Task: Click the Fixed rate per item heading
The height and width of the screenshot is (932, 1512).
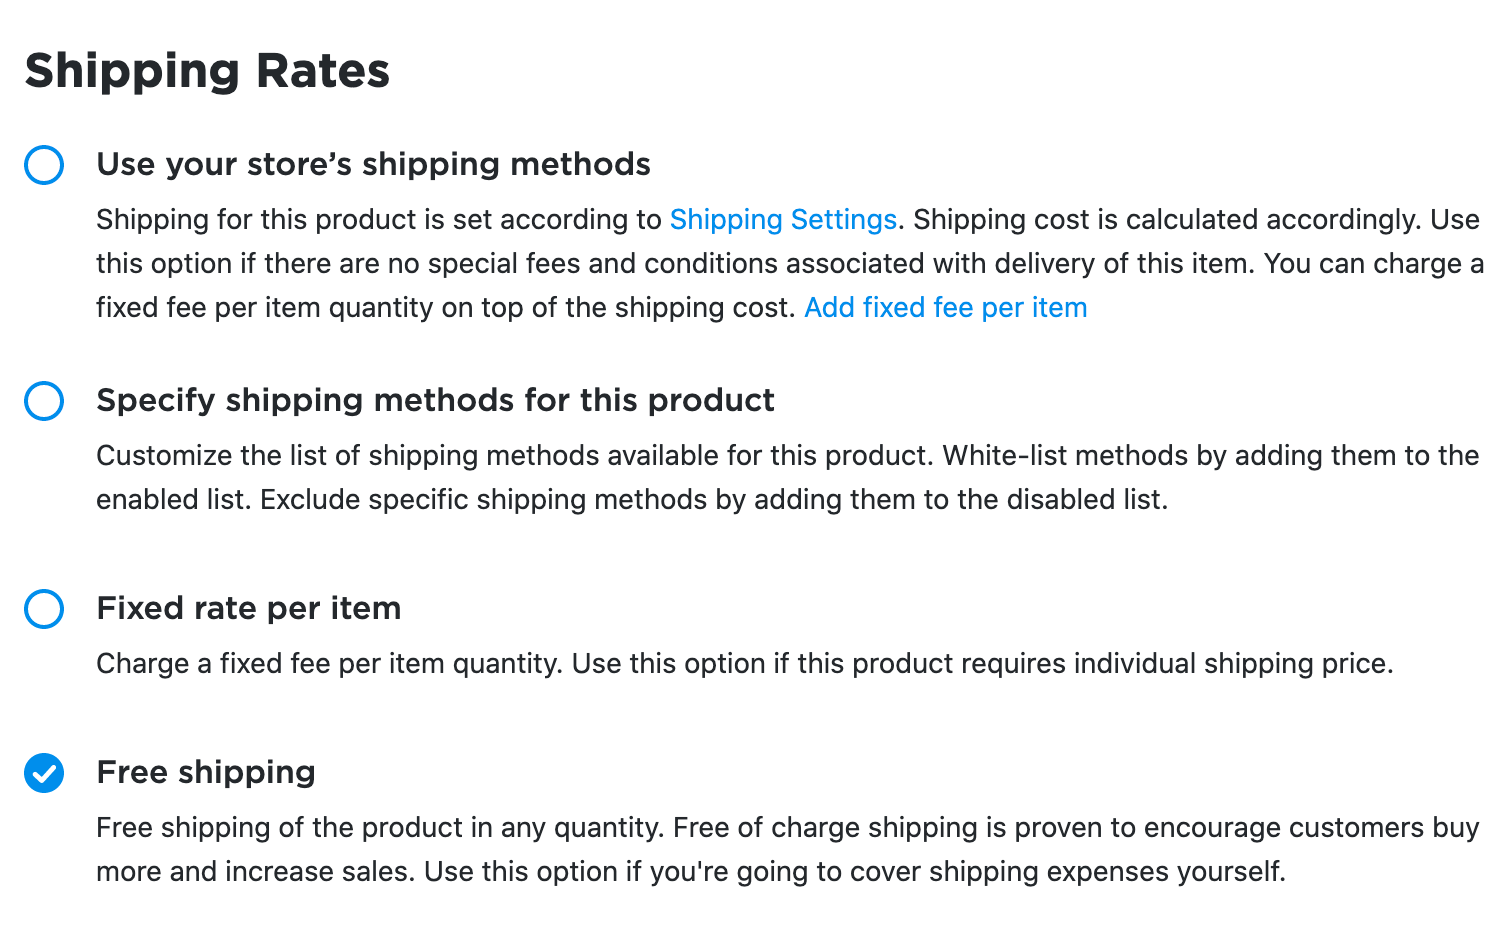Action: pos(248,608)
